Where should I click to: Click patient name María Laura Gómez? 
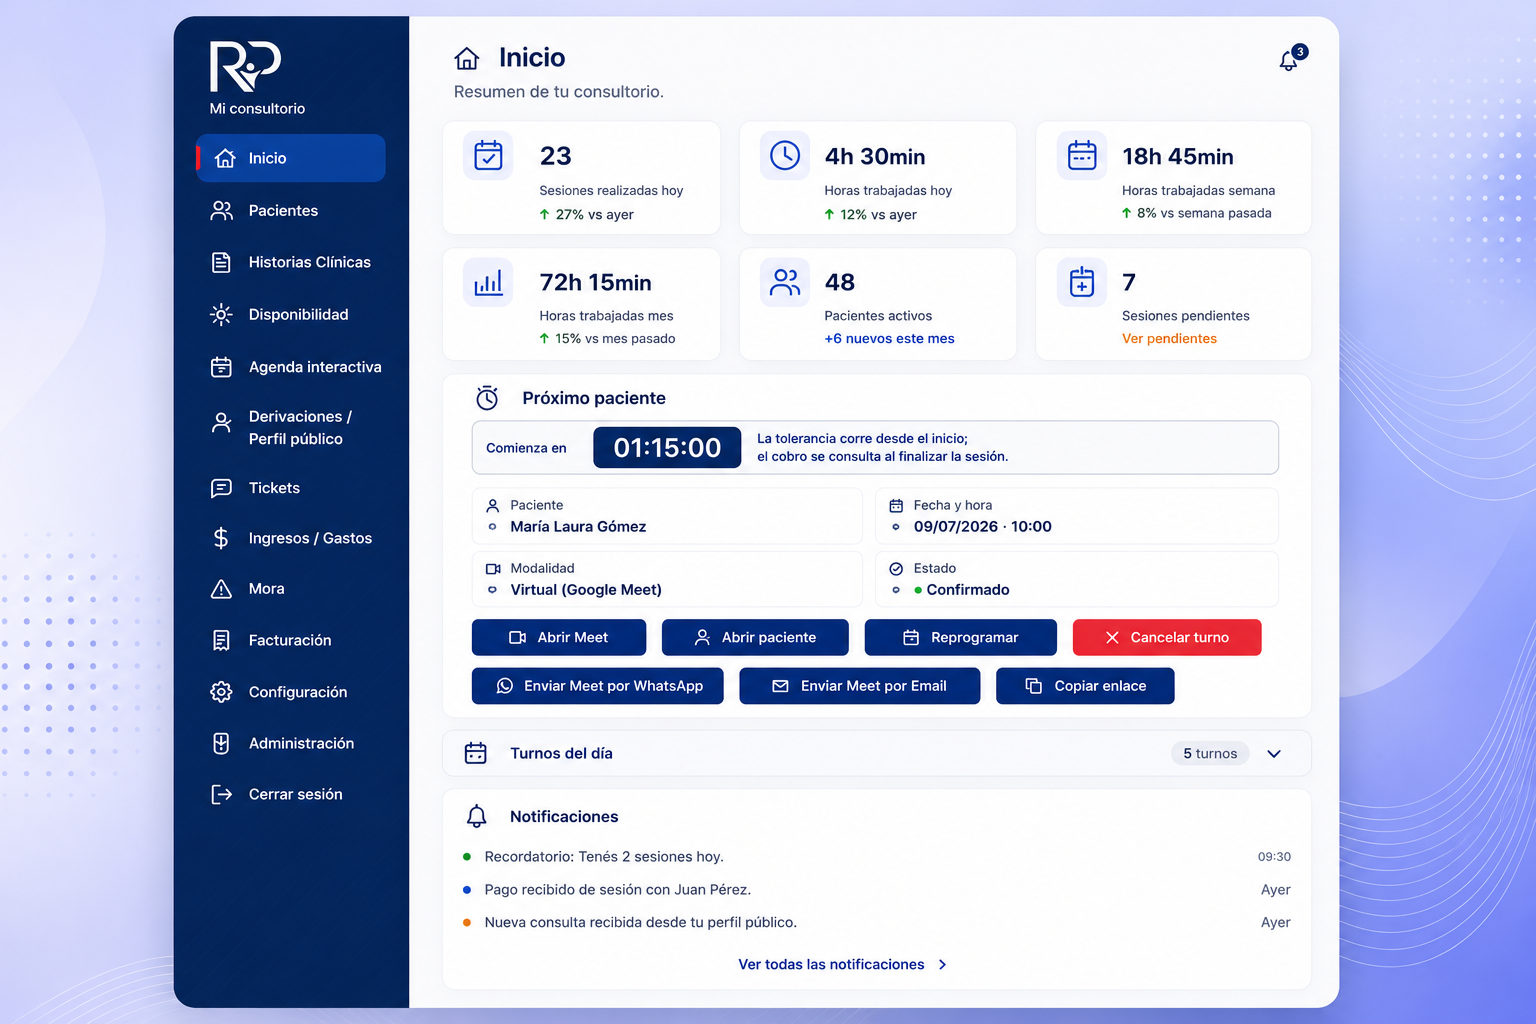pos(578,527)
